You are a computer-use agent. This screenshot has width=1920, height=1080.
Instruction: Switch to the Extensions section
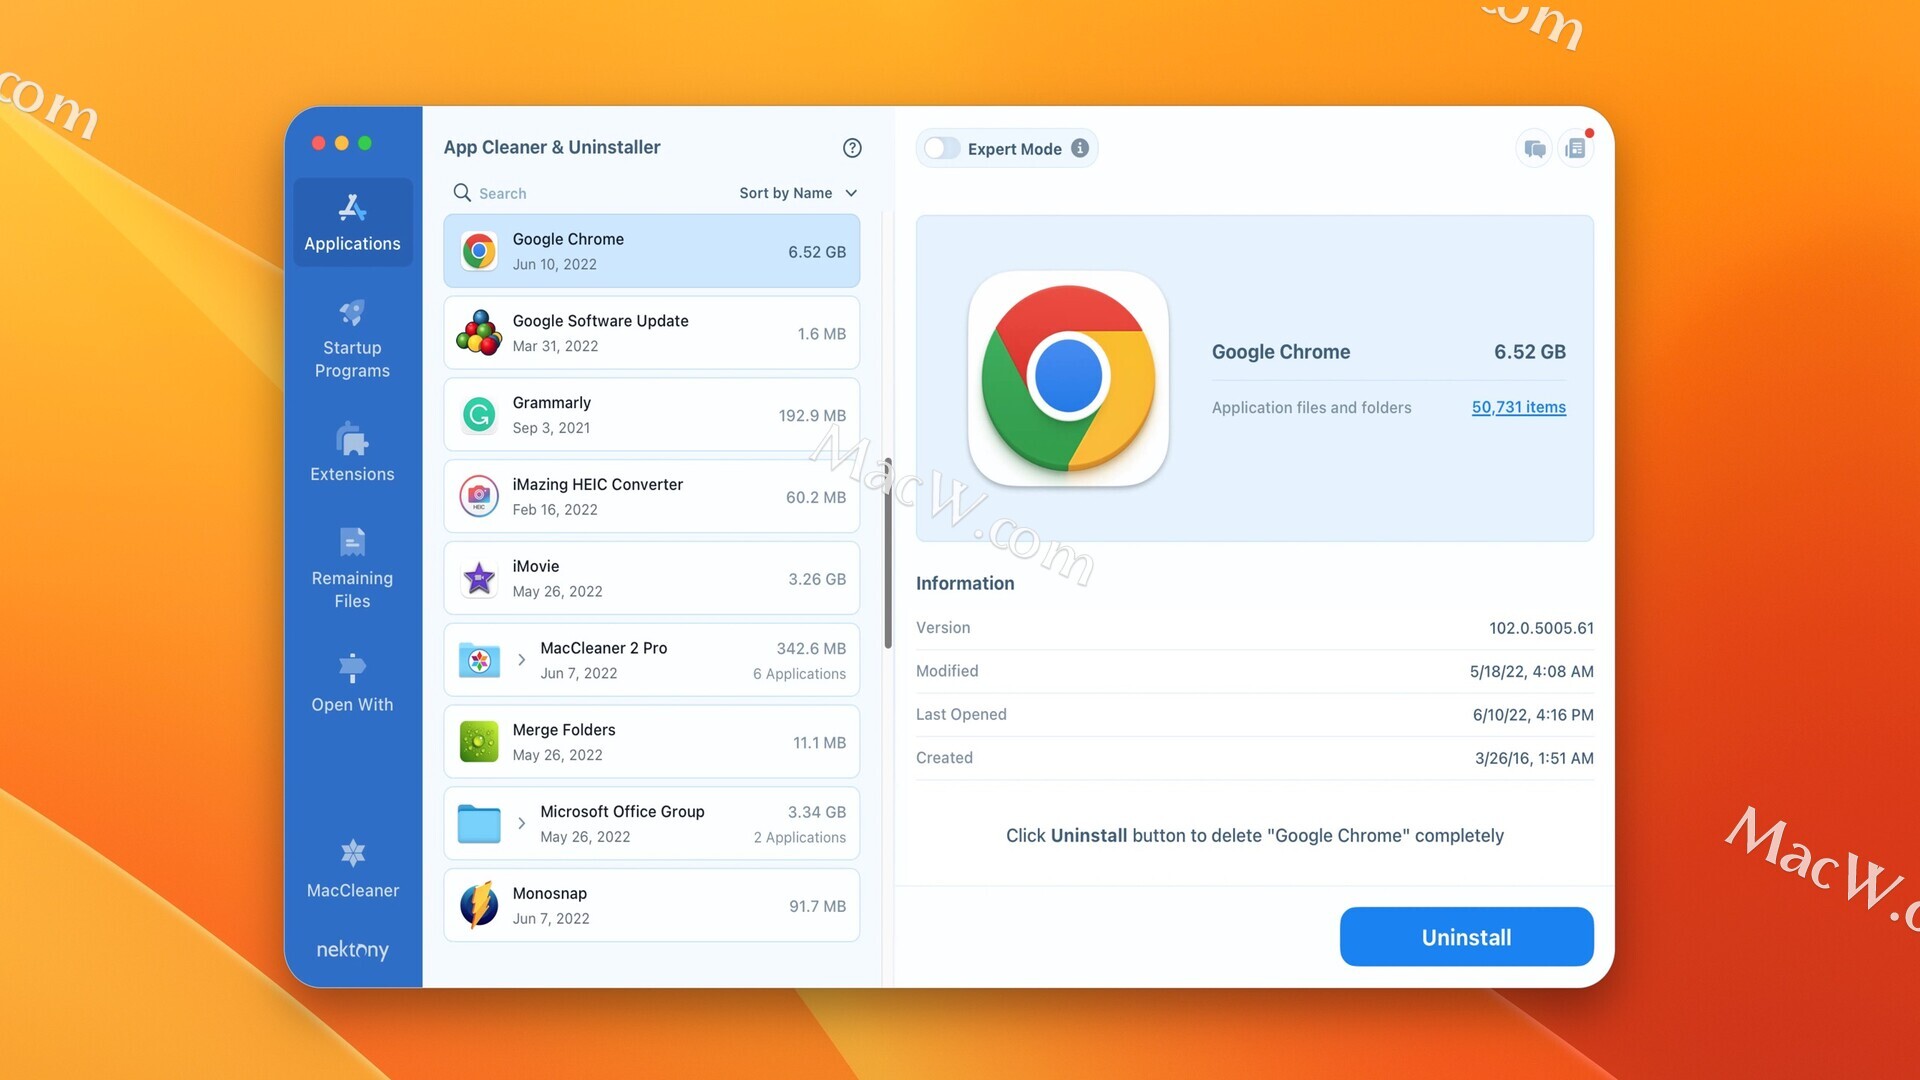pos(352,452)
